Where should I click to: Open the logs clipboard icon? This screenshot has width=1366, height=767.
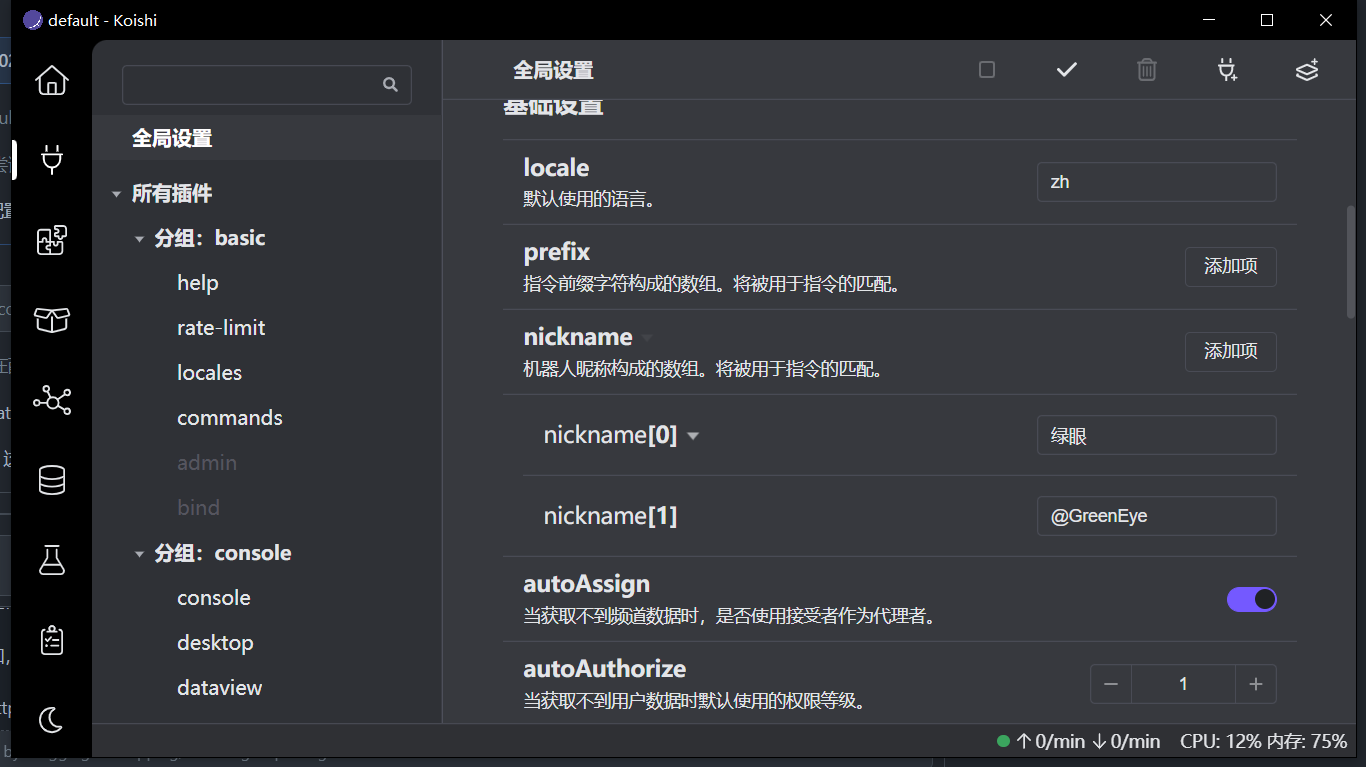point(52,640)
